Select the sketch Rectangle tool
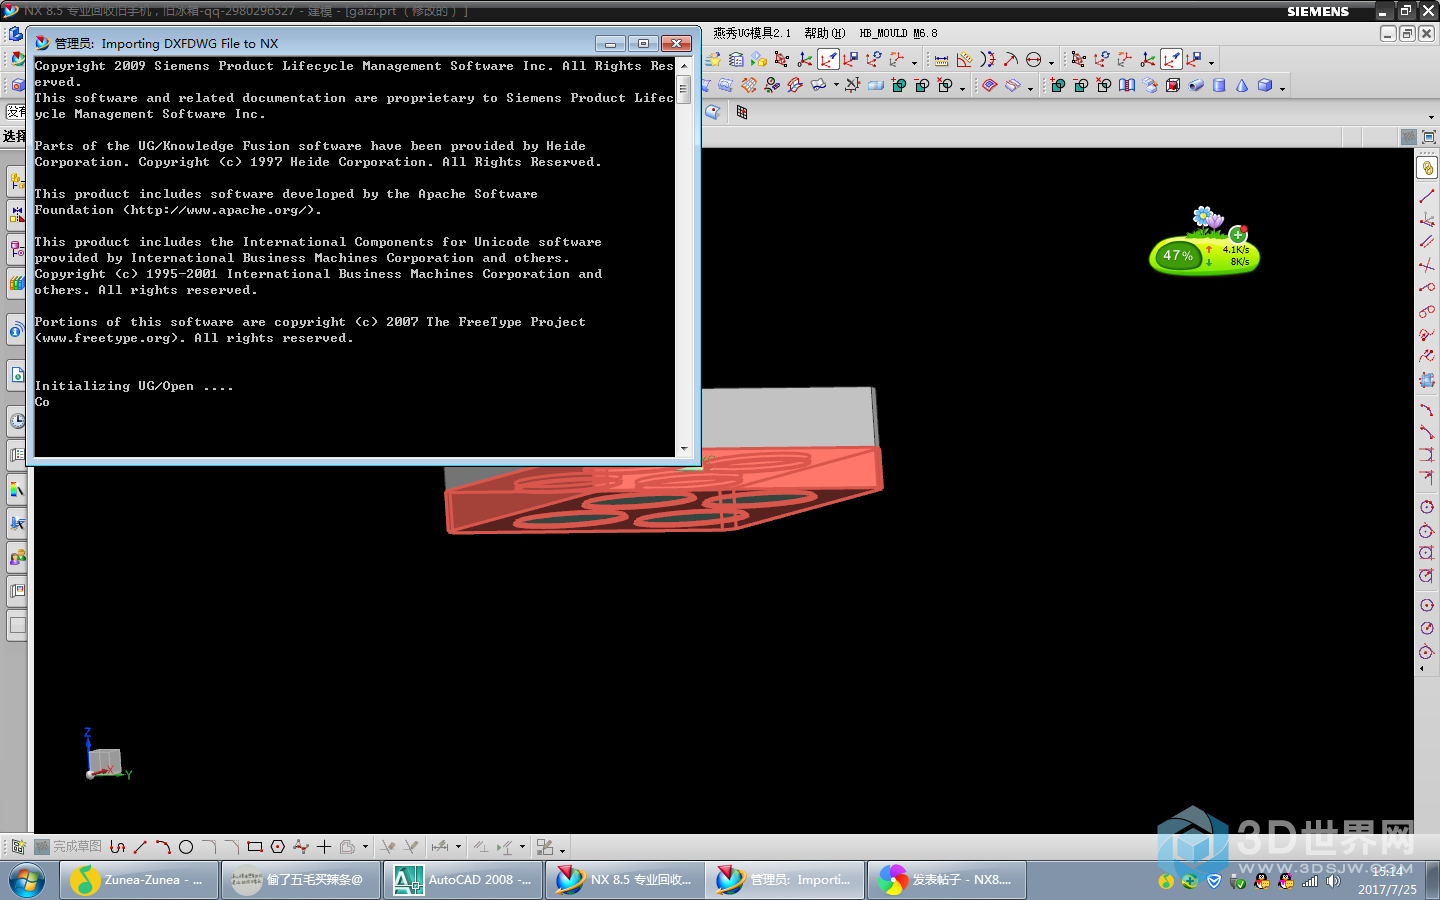 255,847
